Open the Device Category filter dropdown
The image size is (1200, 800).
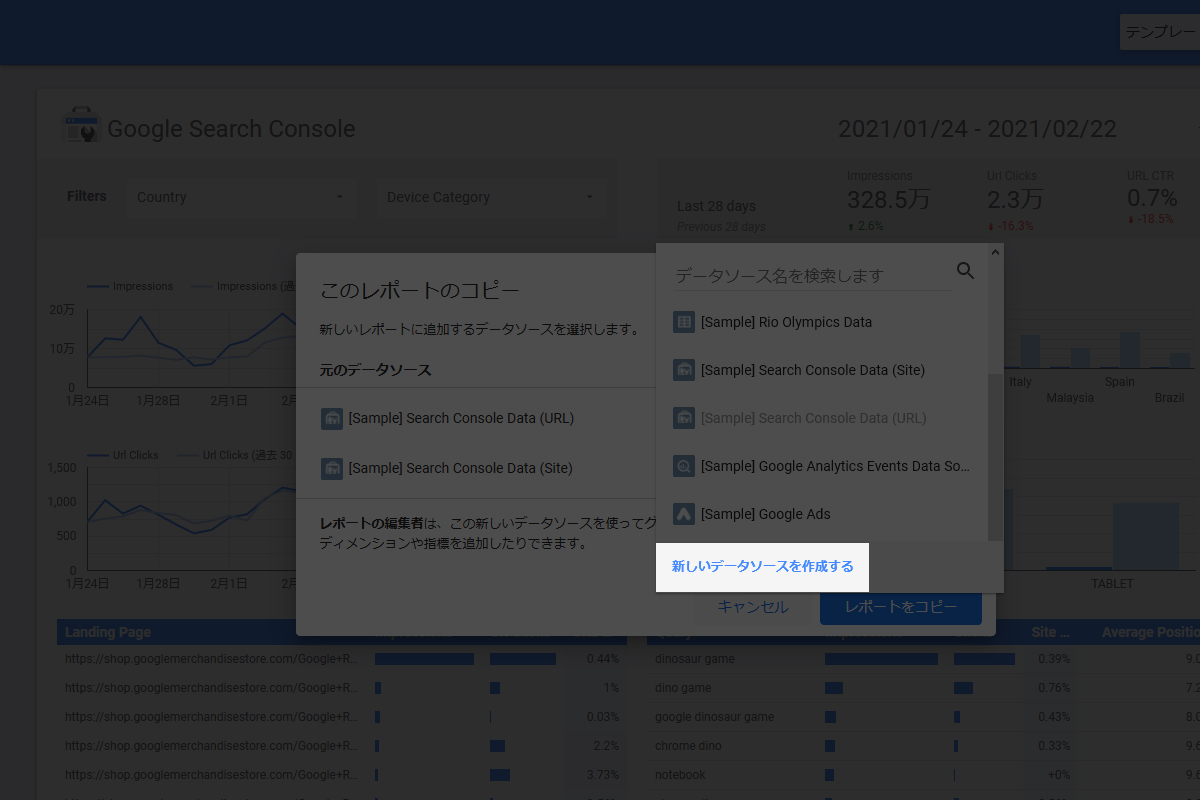click(490, 197)
